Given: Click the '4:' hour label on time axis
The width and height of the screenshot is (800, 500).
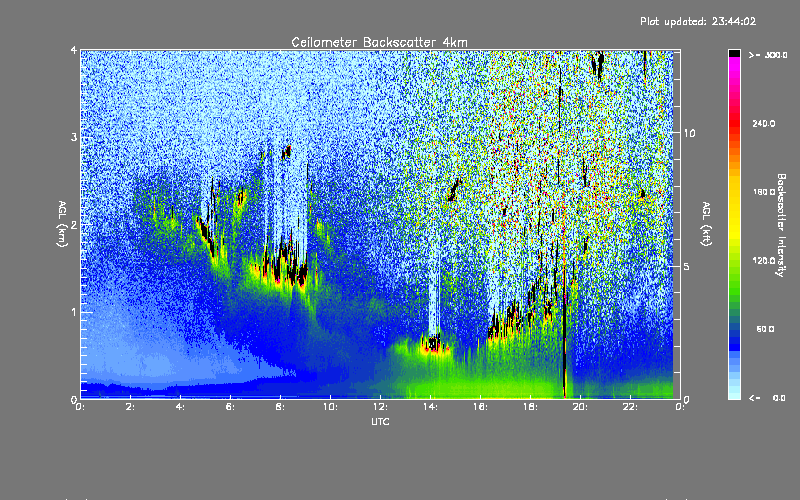Looking at the screenshot, I should 181,407.
